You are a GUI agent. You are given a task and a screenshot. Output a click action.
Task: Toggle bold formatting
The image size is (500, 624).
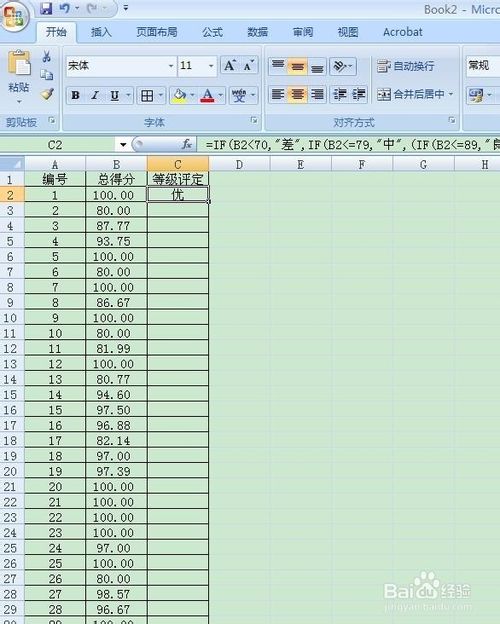[x=75, y=96]
